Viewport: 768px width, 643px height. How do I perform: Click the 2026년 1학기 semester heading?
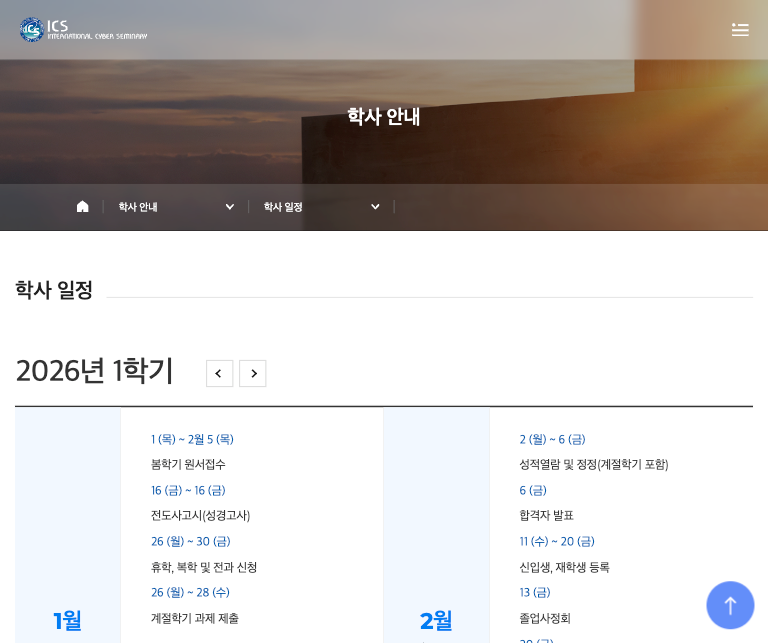(95, 371)
